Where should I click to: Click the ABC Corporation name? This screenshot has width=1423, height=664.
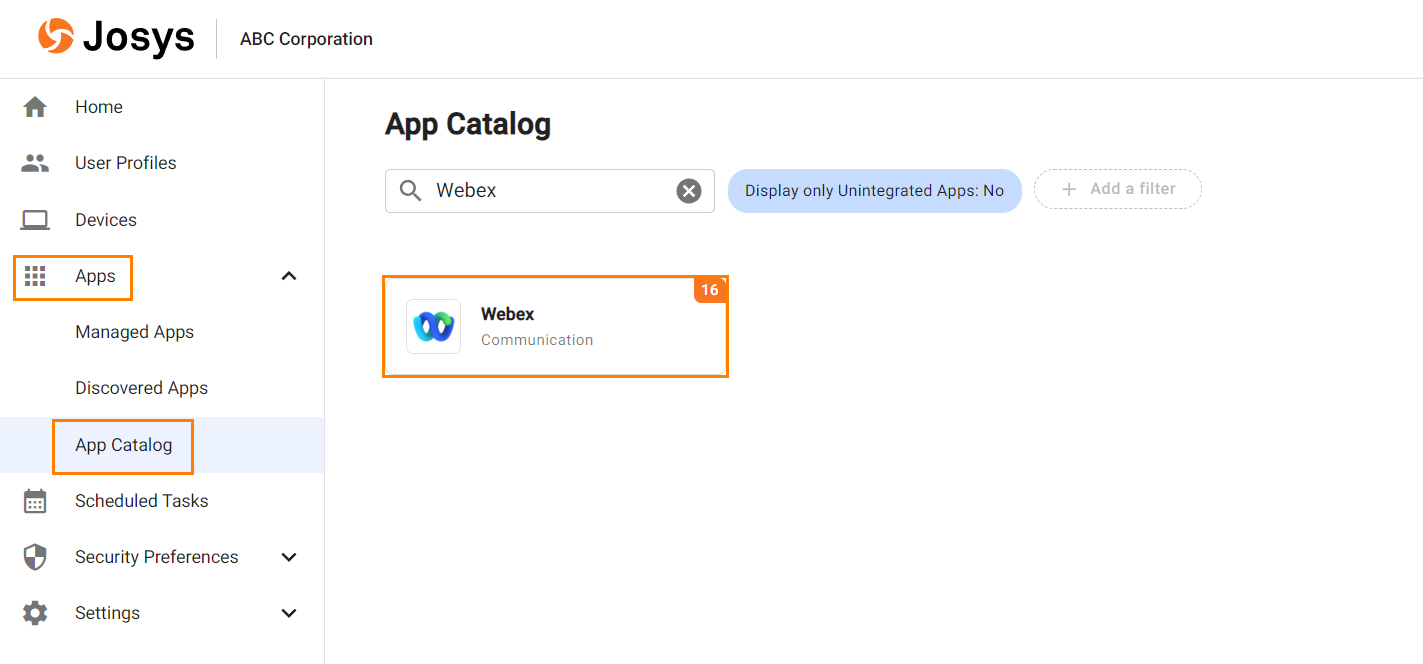click(x=306, y=39)
